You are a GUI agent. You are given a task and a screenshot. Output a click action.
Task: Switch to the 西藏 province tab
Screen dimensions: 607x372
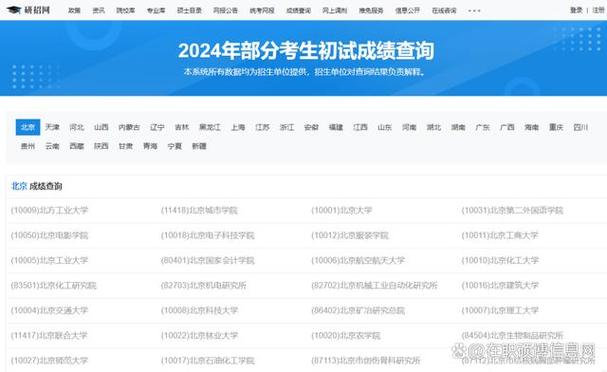[77, 146]
